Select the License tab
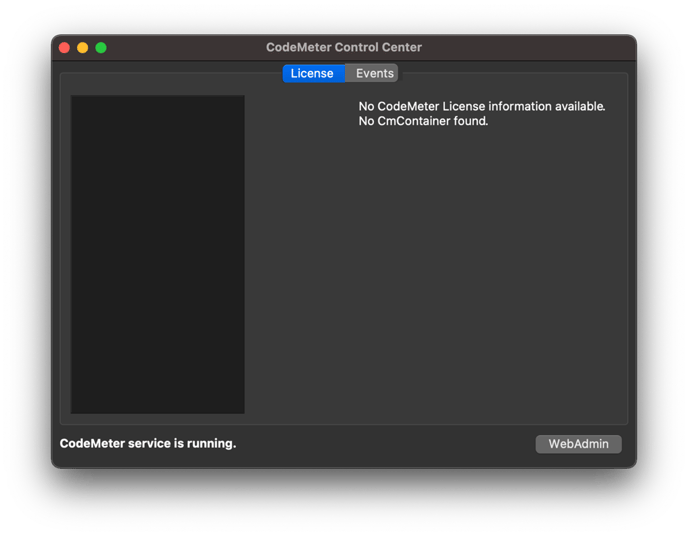Image resolution: width=688 pixels, height=536 pixels. pos(313,73)
